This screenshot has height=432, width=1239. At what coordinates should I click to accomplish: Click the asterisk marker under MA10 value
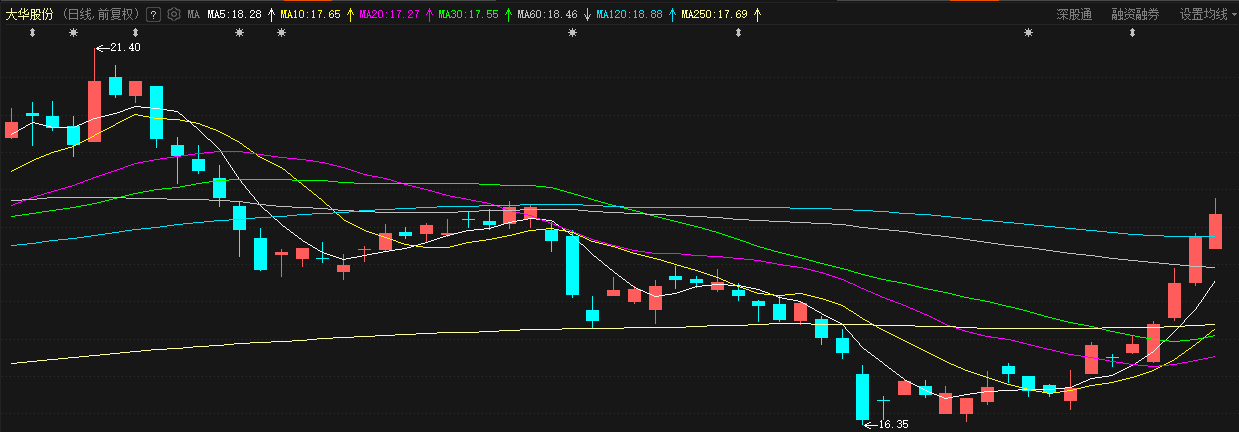[x=281, y=34]
